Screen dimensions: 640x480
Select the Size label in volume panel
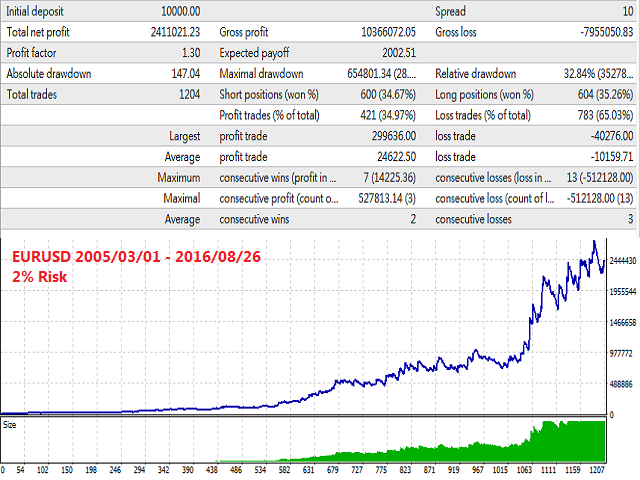(x=10, y=425)
